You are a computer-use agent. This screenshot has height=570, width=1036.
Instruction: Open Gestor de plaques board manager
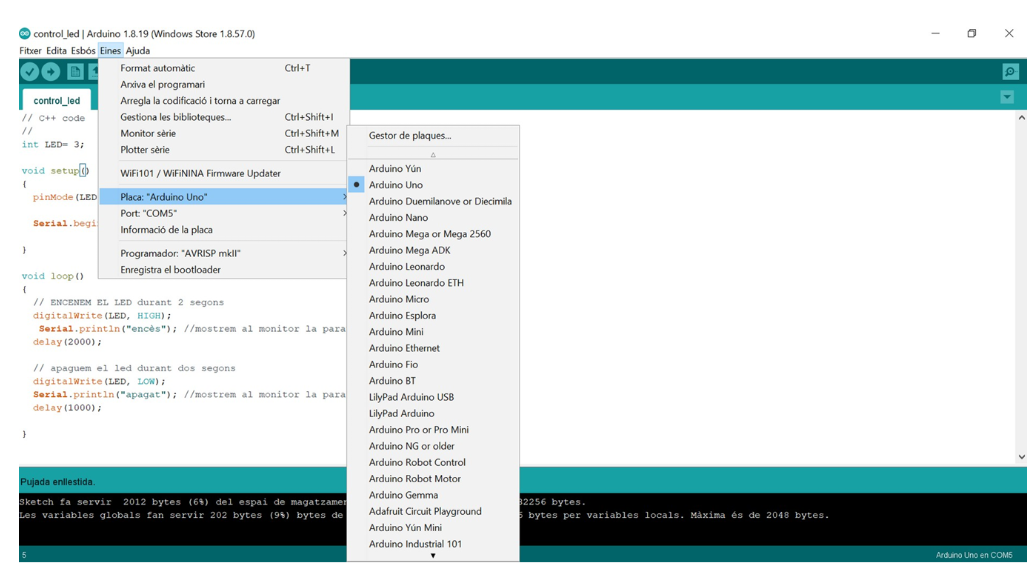pos(410,136)
